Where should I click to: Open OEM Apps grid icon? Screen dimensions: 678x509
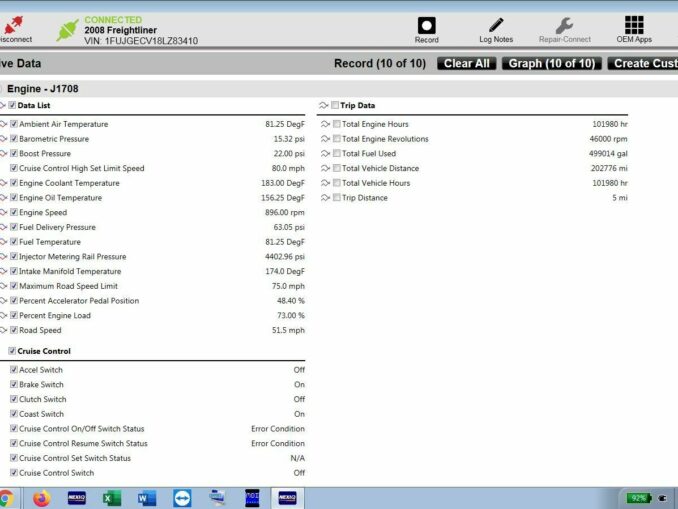pyautogui.click(x=634, y=25)
